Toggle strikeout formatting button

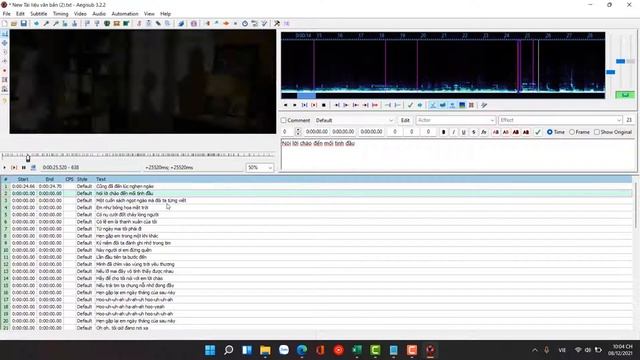point(473,132)
